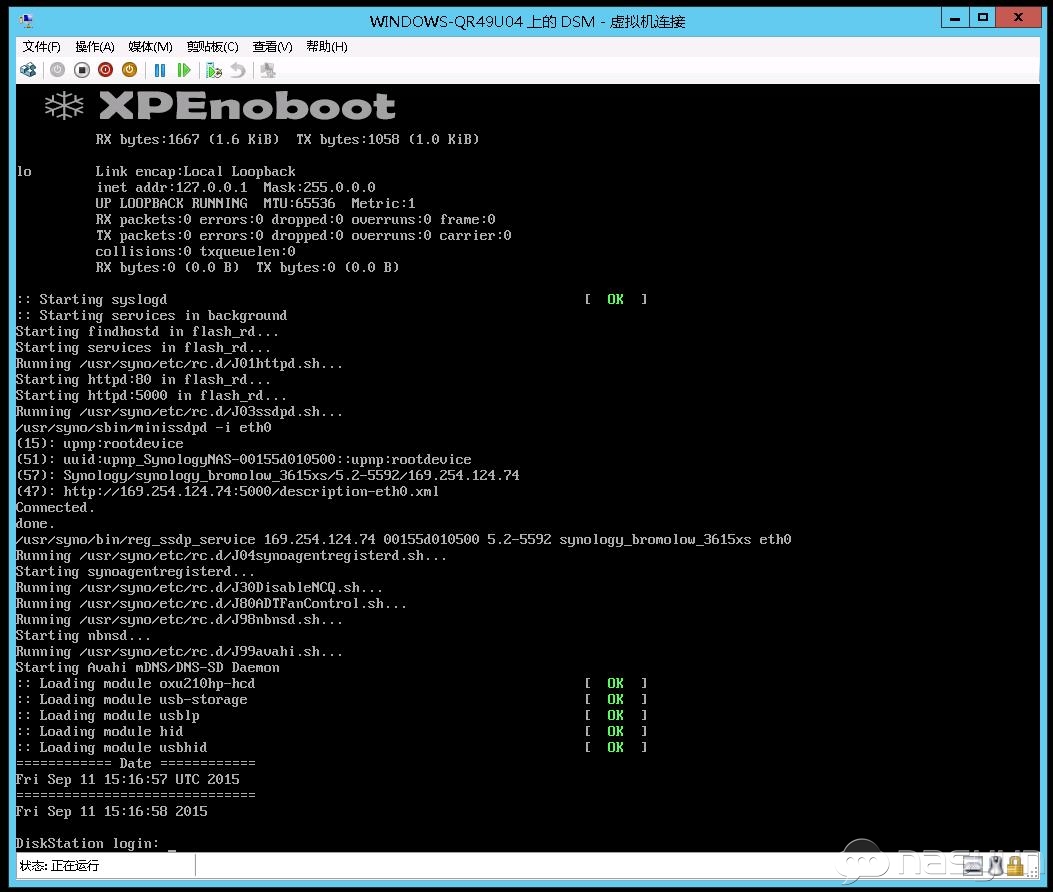The image size is (1053, 892).
Task: Click the padlock security icon in status bar
Action: (1015, 866)
